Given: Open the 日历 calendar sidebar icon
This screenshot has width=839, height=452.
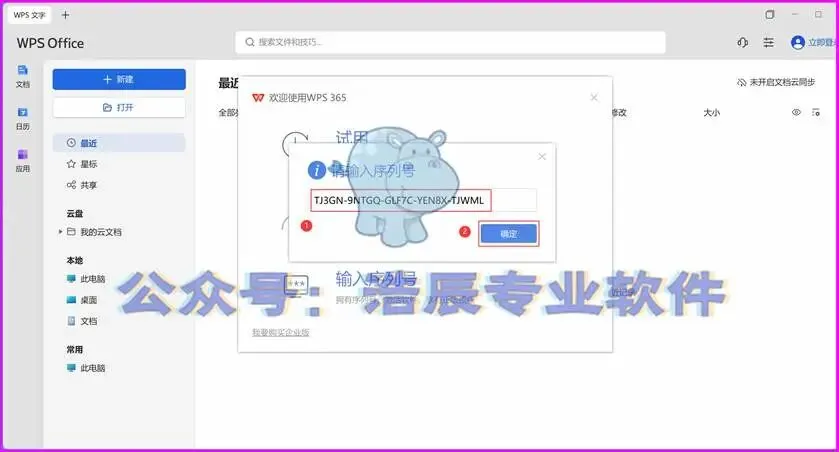Looking at the screenshot, I should coord(22,118).
